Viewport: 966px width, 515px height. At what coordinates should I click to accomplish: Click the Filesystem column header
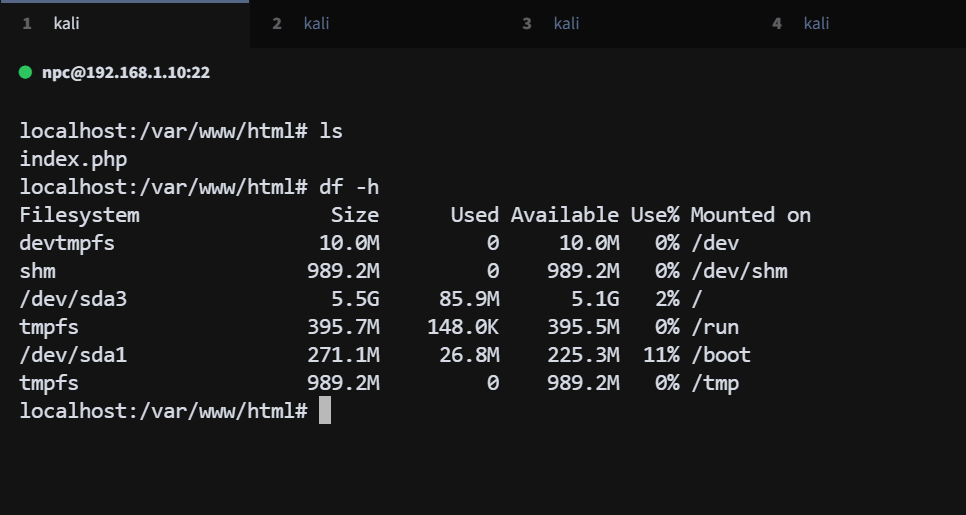point(79,214)
